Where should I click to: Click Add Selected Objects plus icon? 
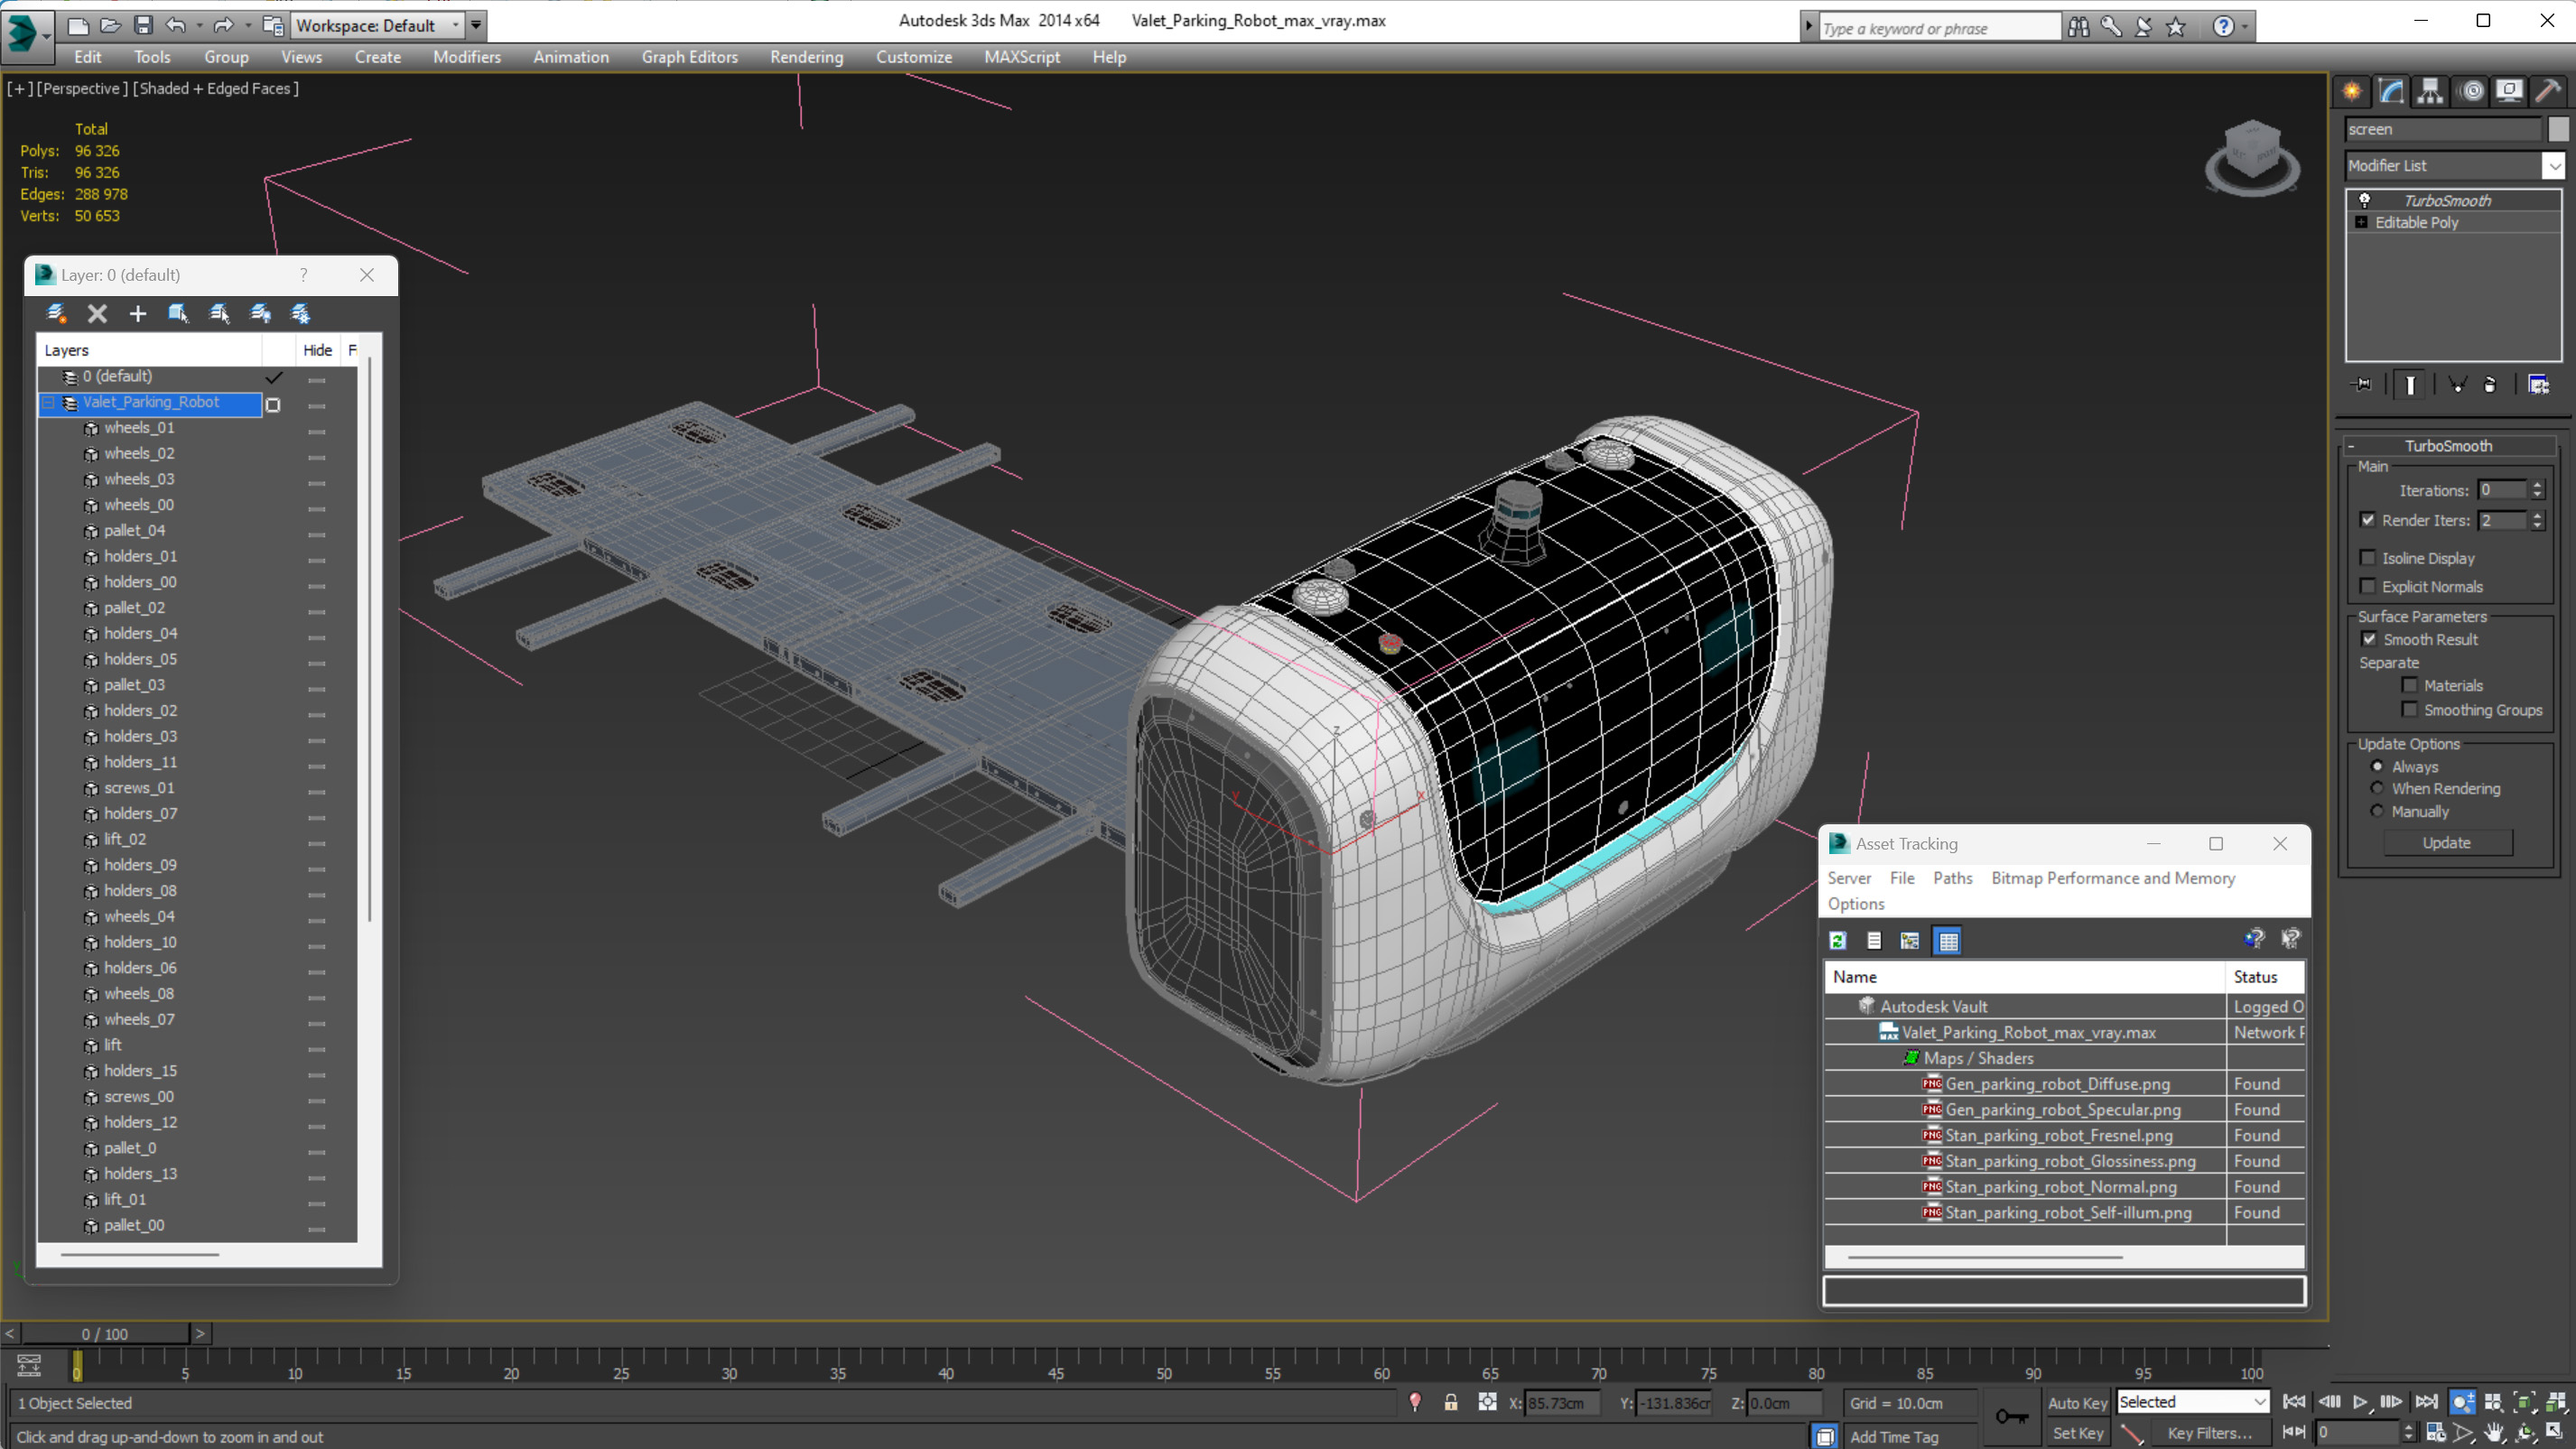(138, 313)
